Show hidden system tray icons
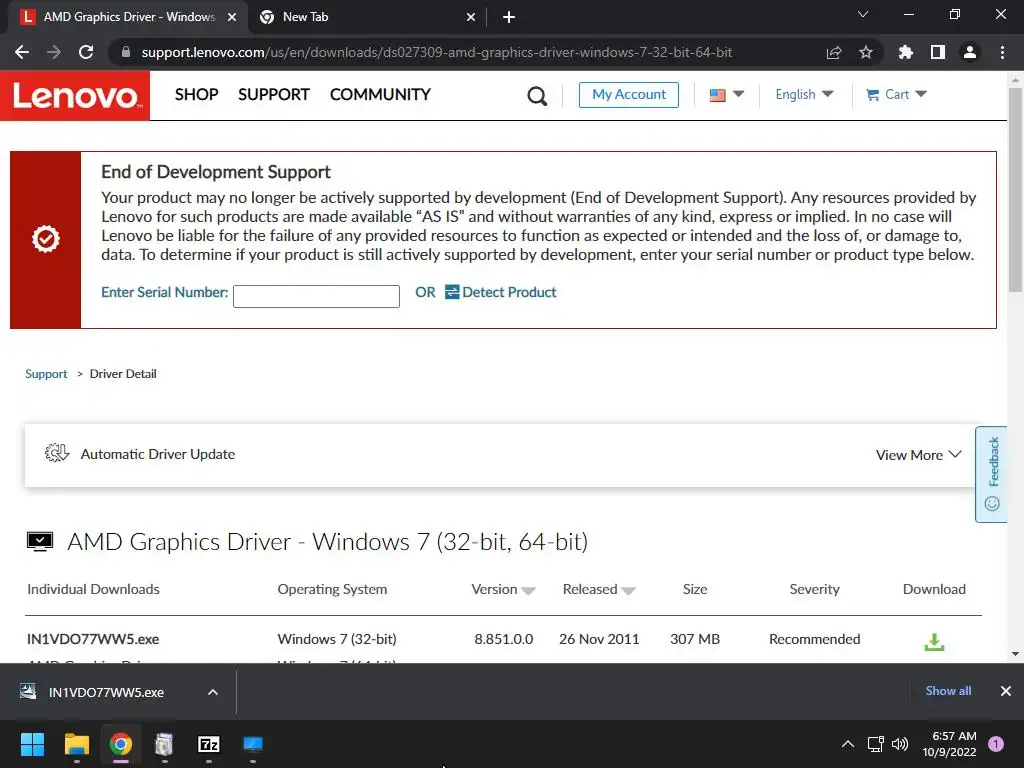Viewport: 1024px width, 768px height. point(848,744)
